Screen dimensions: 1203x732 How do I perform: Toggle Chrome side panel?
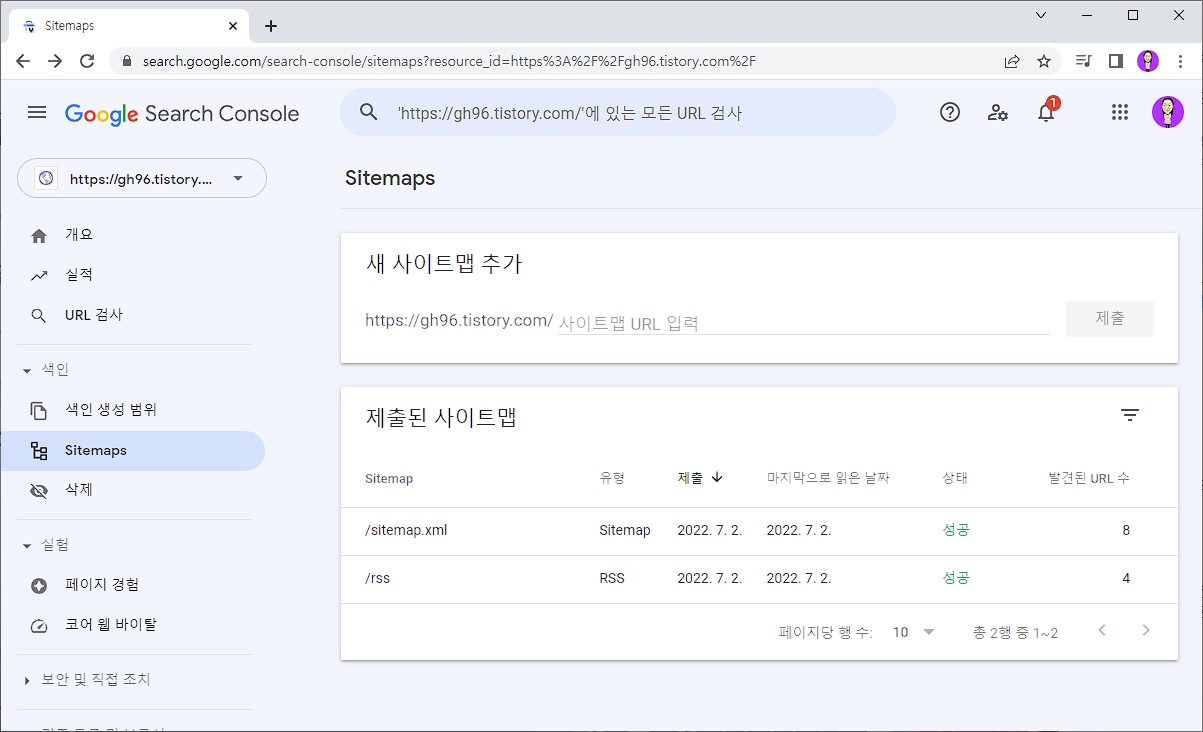pyautogui.click(x=1115, y=61)
